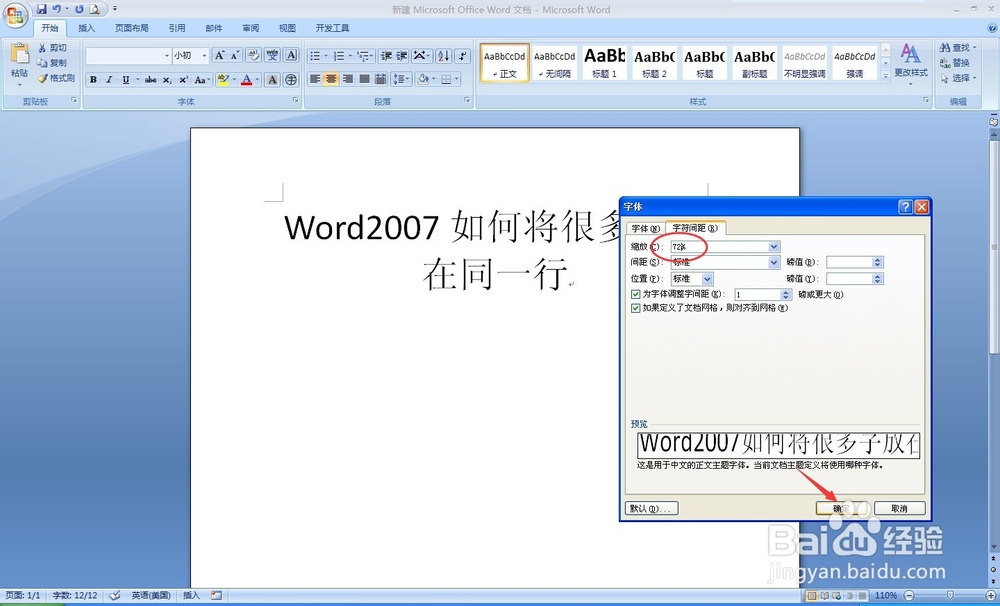
Task: Switch to 字体 tab in Font dialog
Action: pos(645,228)
